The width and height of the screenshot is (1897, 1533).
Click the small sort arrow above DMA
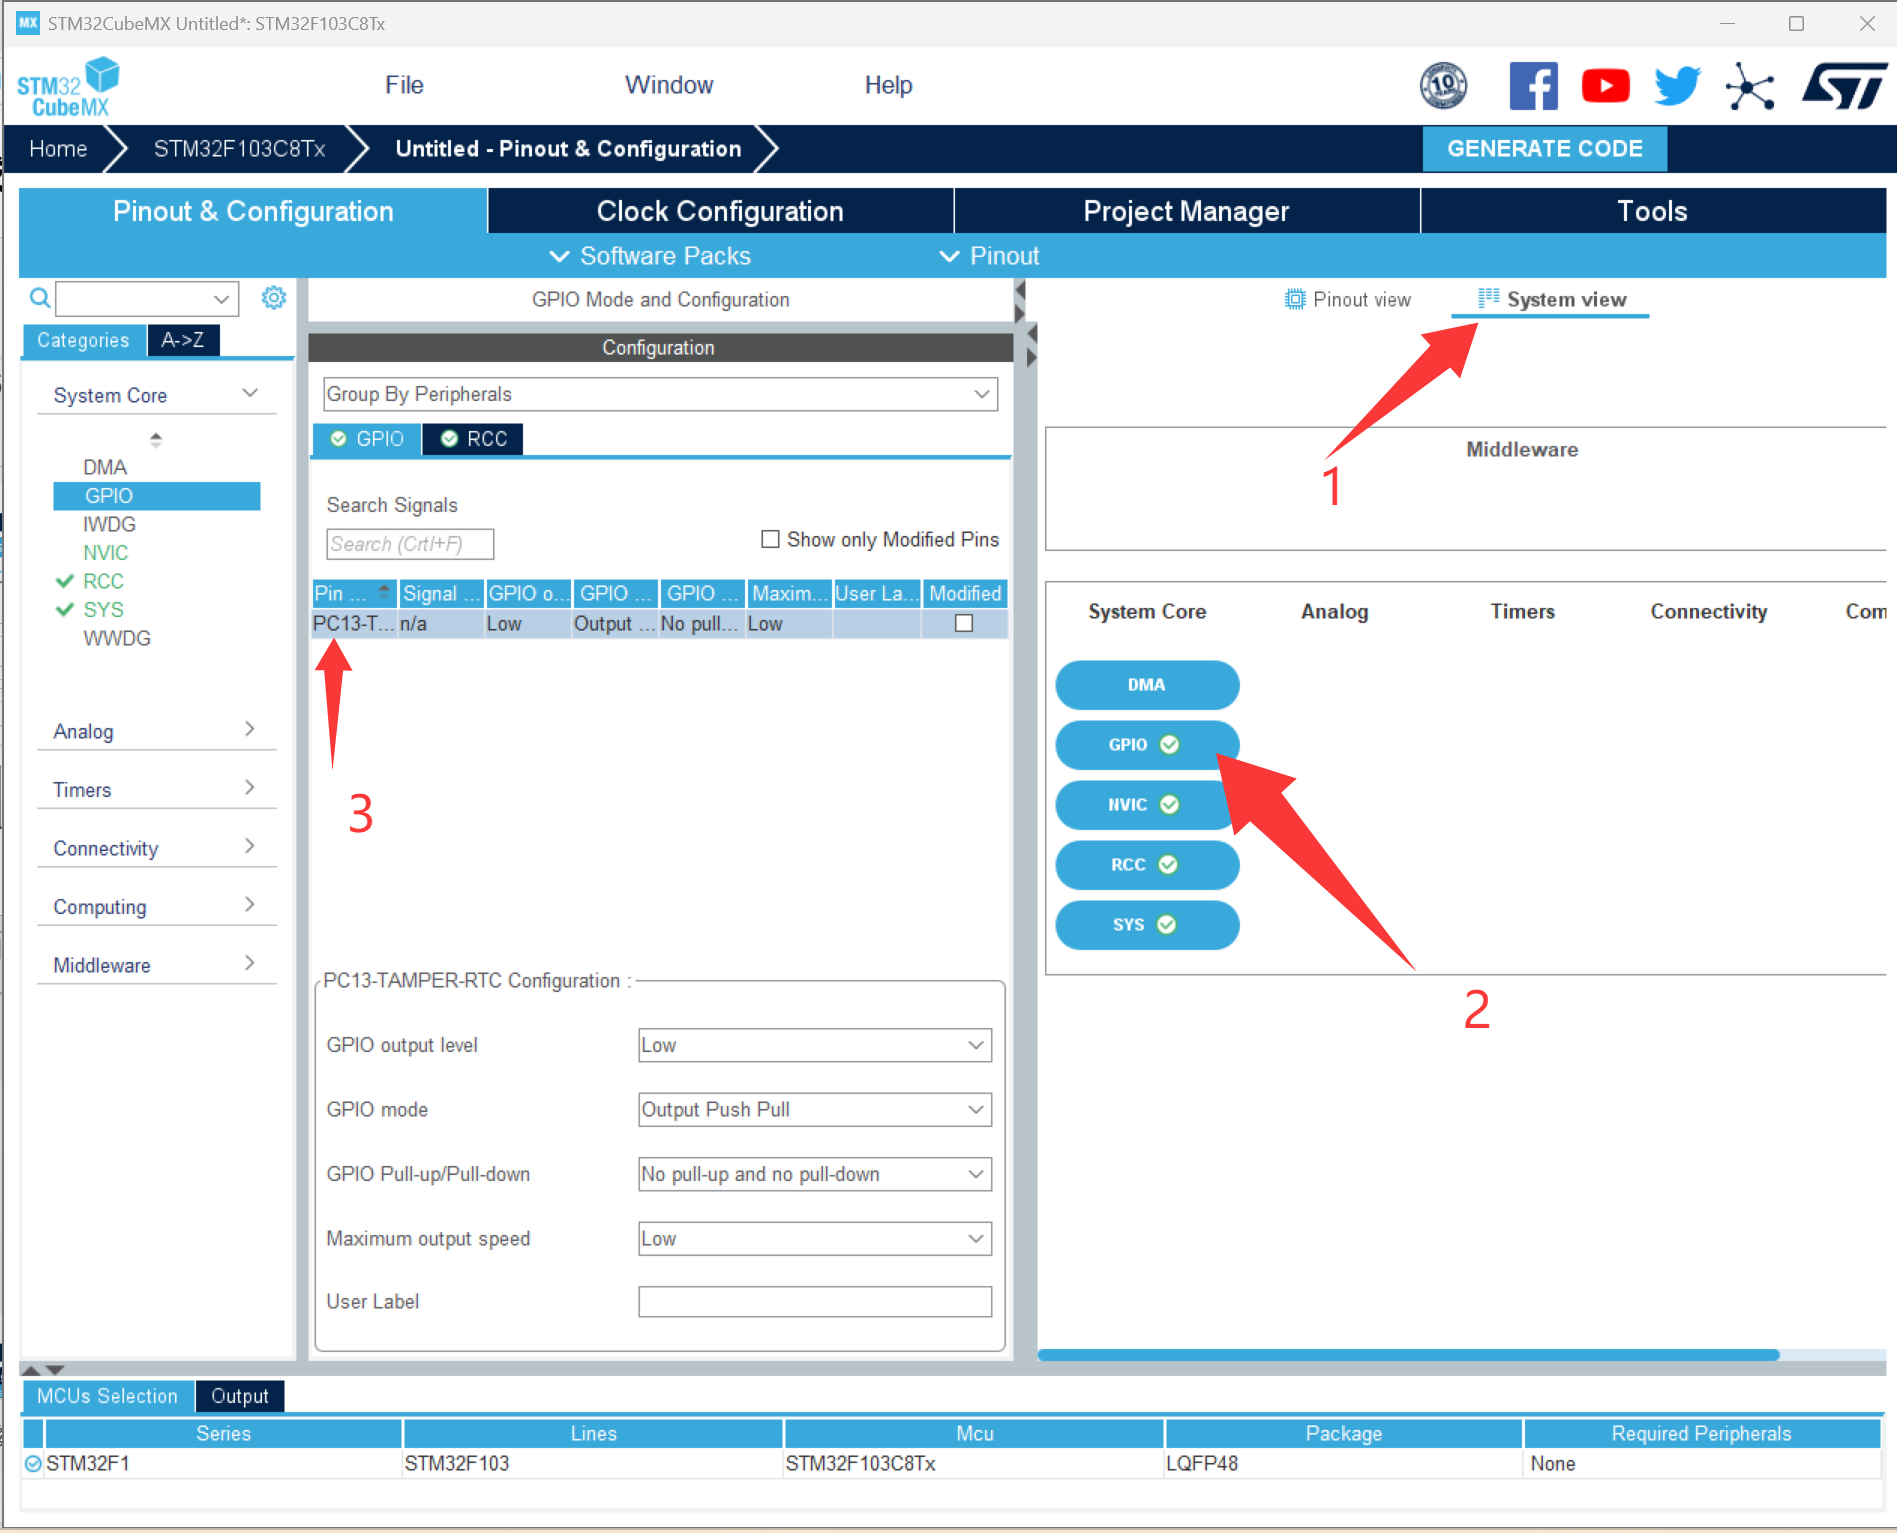(x=156, y=439)
